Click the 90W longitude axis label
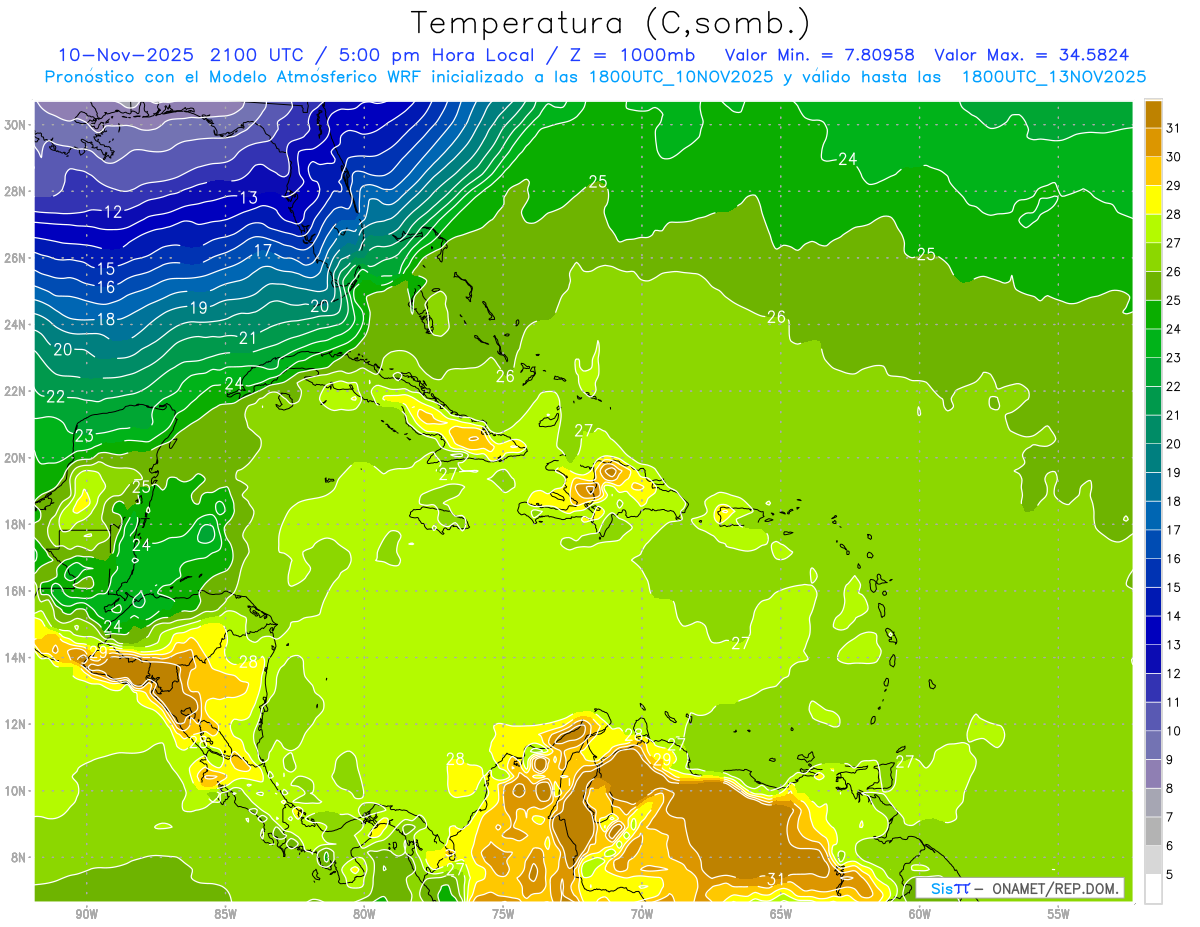The width and height of the screenshot is (1200, 927). coord(86,914)
